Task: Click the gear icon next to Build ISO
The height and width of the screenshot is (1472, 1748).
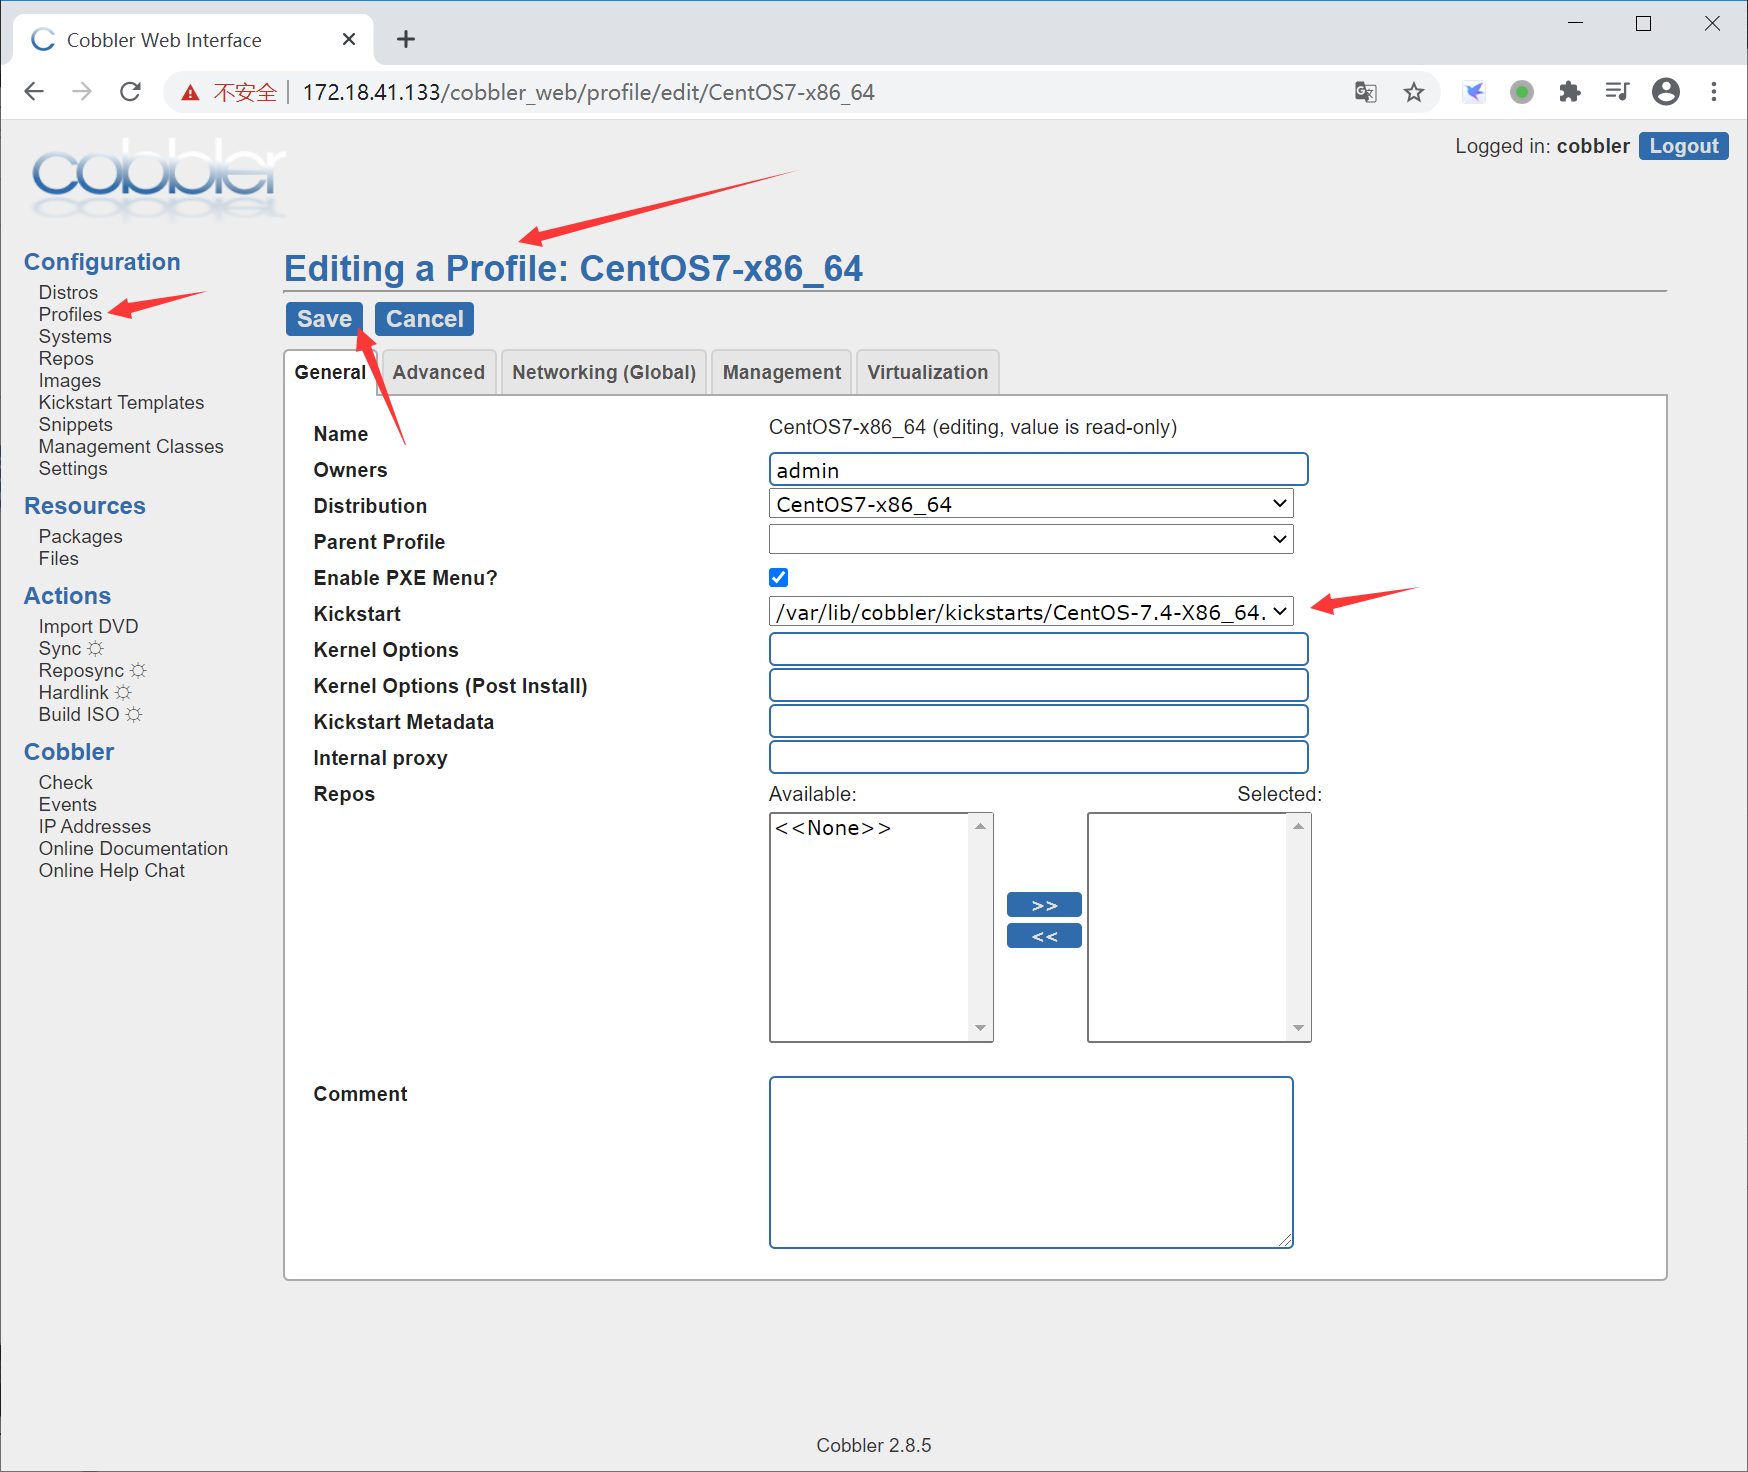Action: click(133, 714)
